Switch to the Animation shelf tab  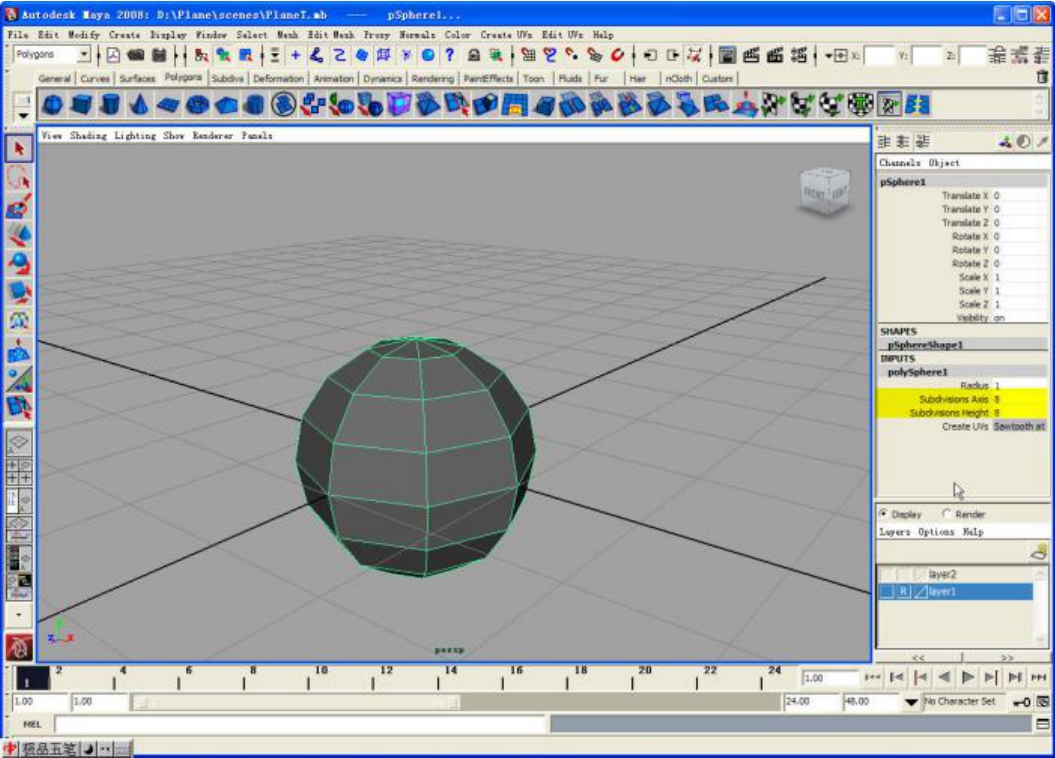(334, 79)
